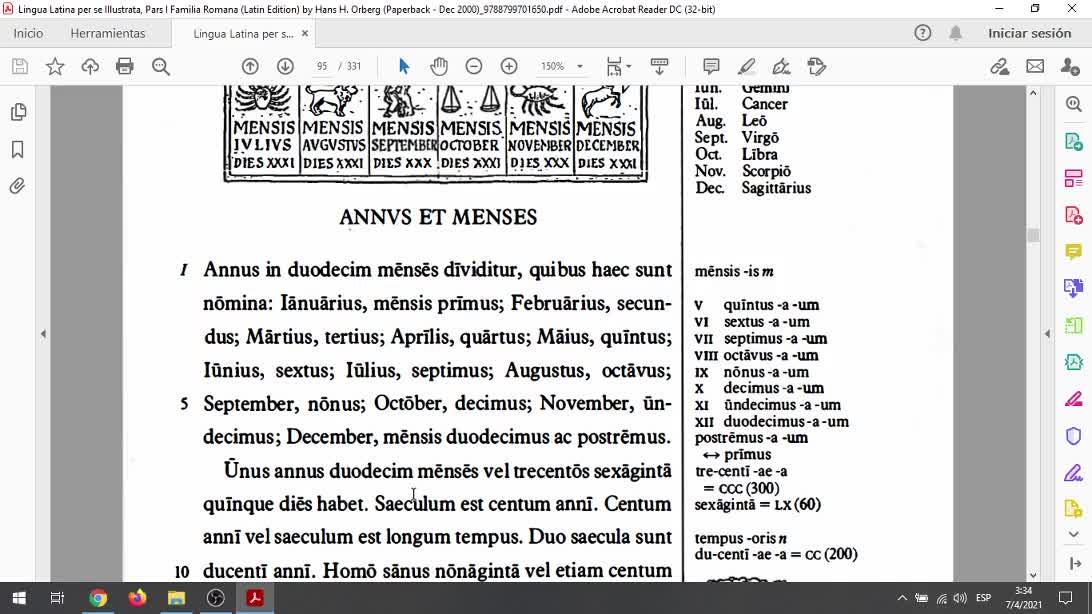The image size is (1092, 614).
Task: Open the bookmarks panel
Action: point(18,150)
